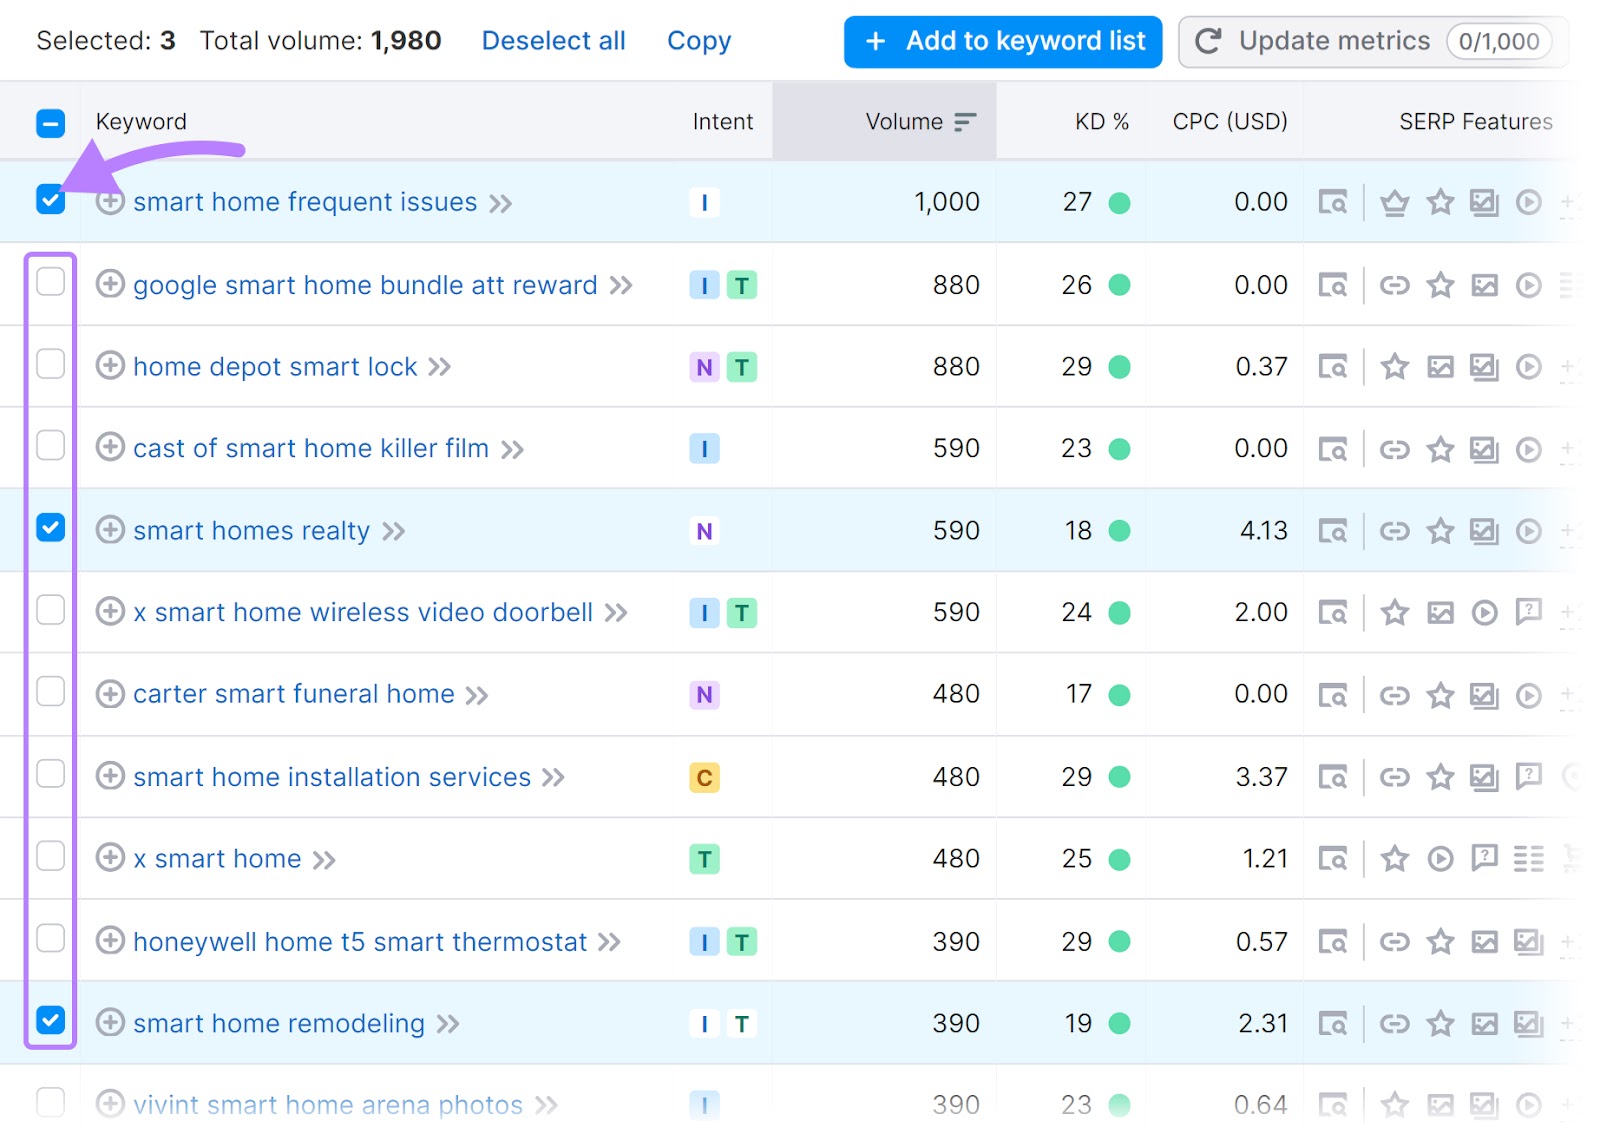Viewport: 1600px width, 1147px height.
Task: Uncheck "smart home frequent issues"
Action: [50, 201]
